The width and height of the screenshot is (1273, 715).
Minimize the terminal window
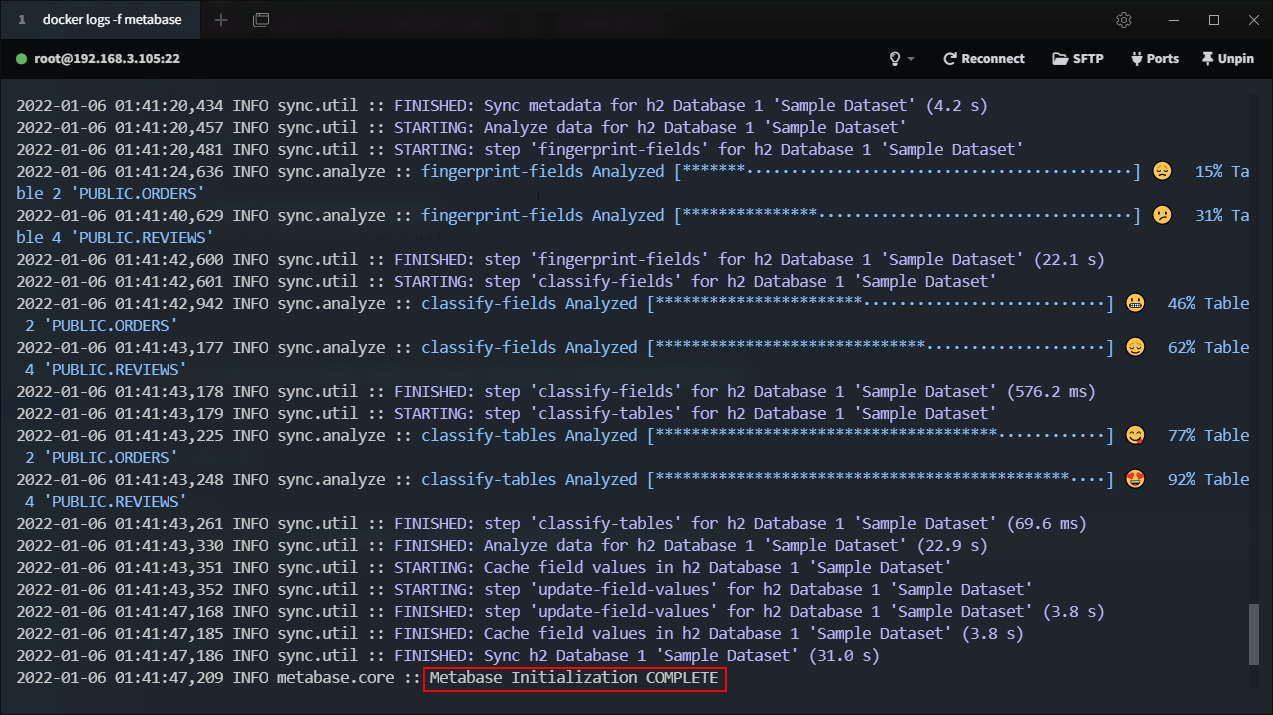tap(1175, 20)
